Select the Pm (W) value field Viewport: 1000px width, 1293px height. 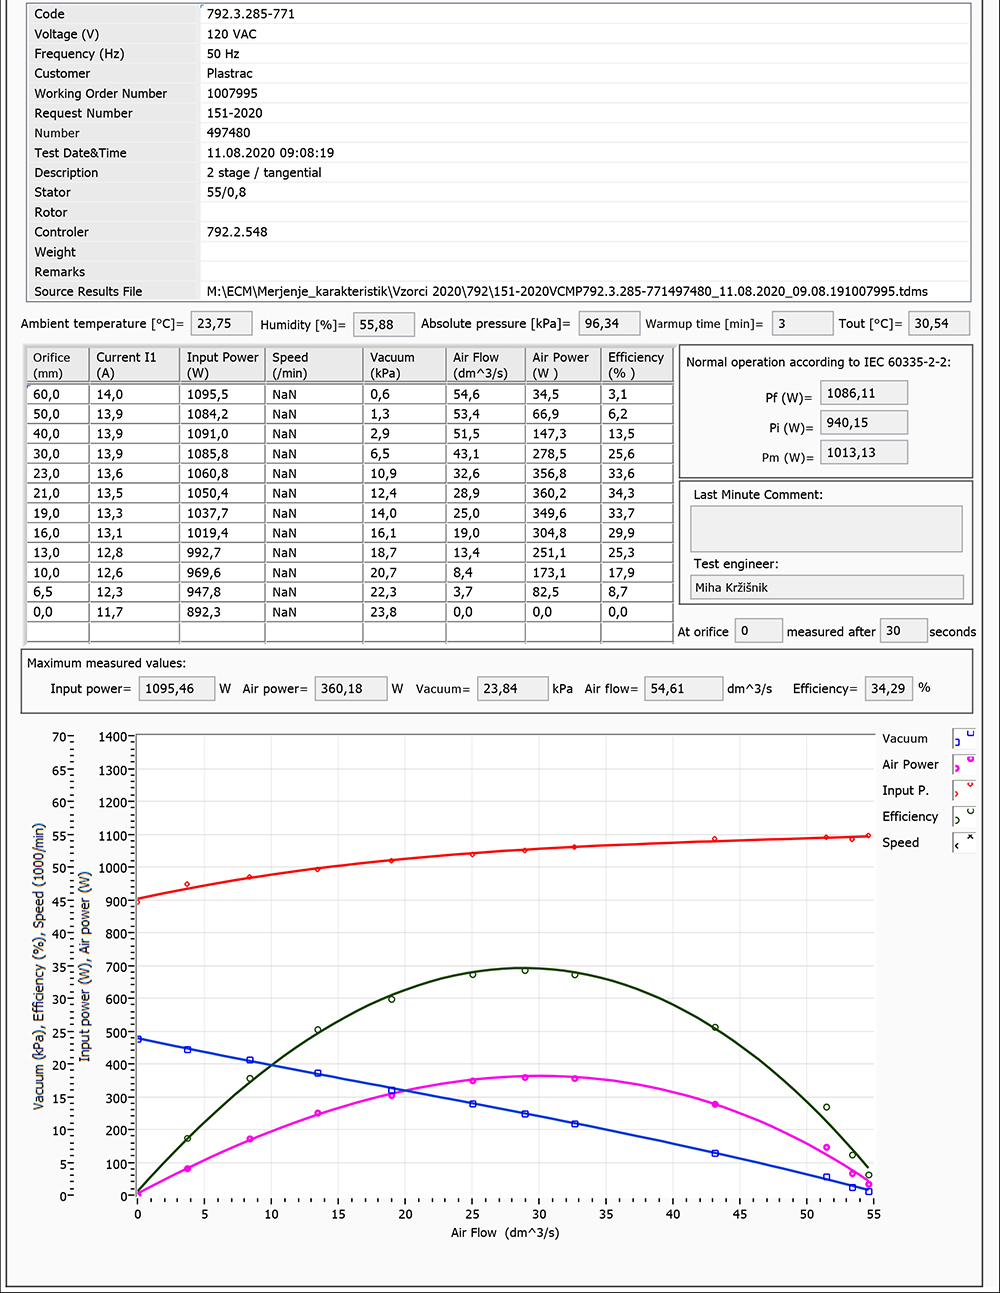[x=863, y=453]
